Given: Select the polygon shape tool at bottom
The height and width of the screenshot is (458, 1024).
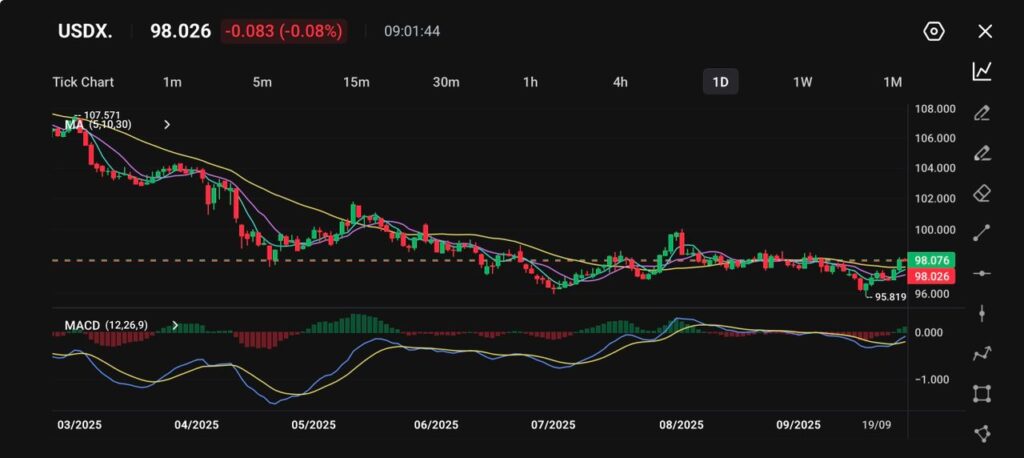Looking at the screenshot, I should click(982, 433).
